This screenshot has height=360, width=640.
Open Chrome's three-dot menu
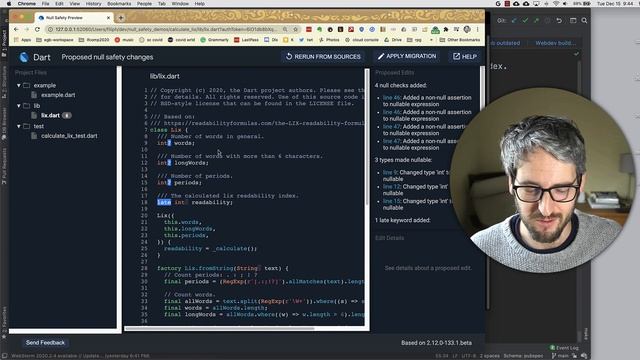[477, 29]
